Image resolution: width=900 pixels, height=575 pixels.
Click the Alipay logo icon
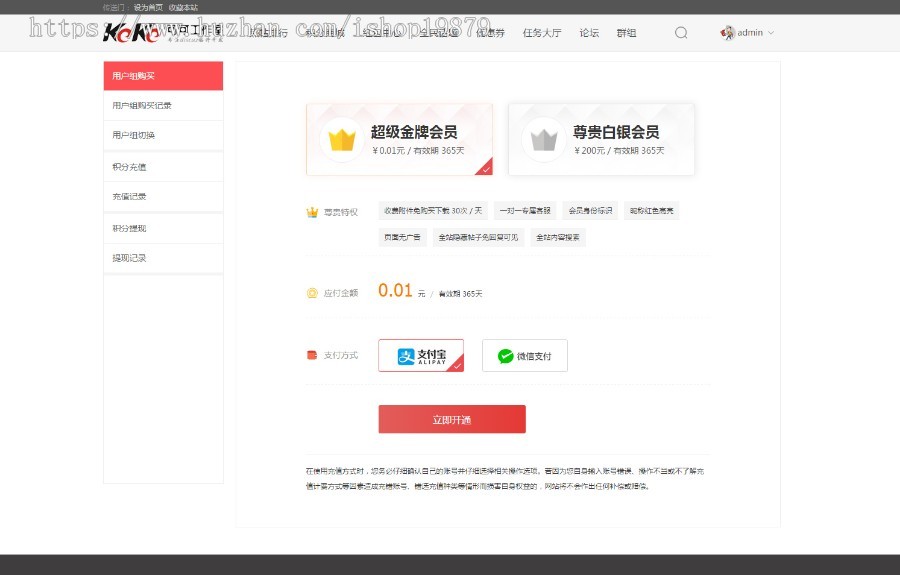point(406,356)
